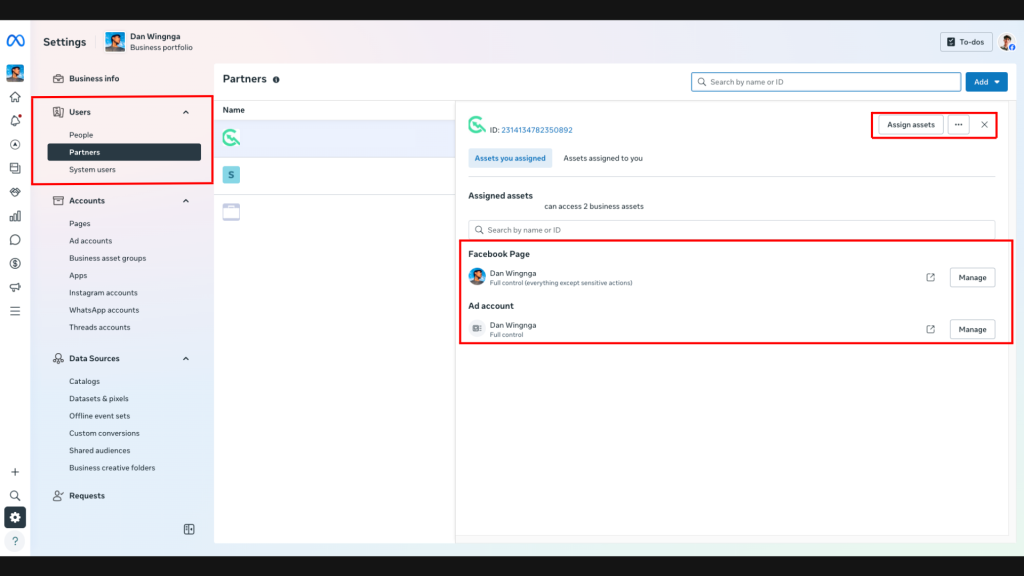Open Custom conversions
The height and width of the screenshot is (576, 1024).
pos(104,433)
